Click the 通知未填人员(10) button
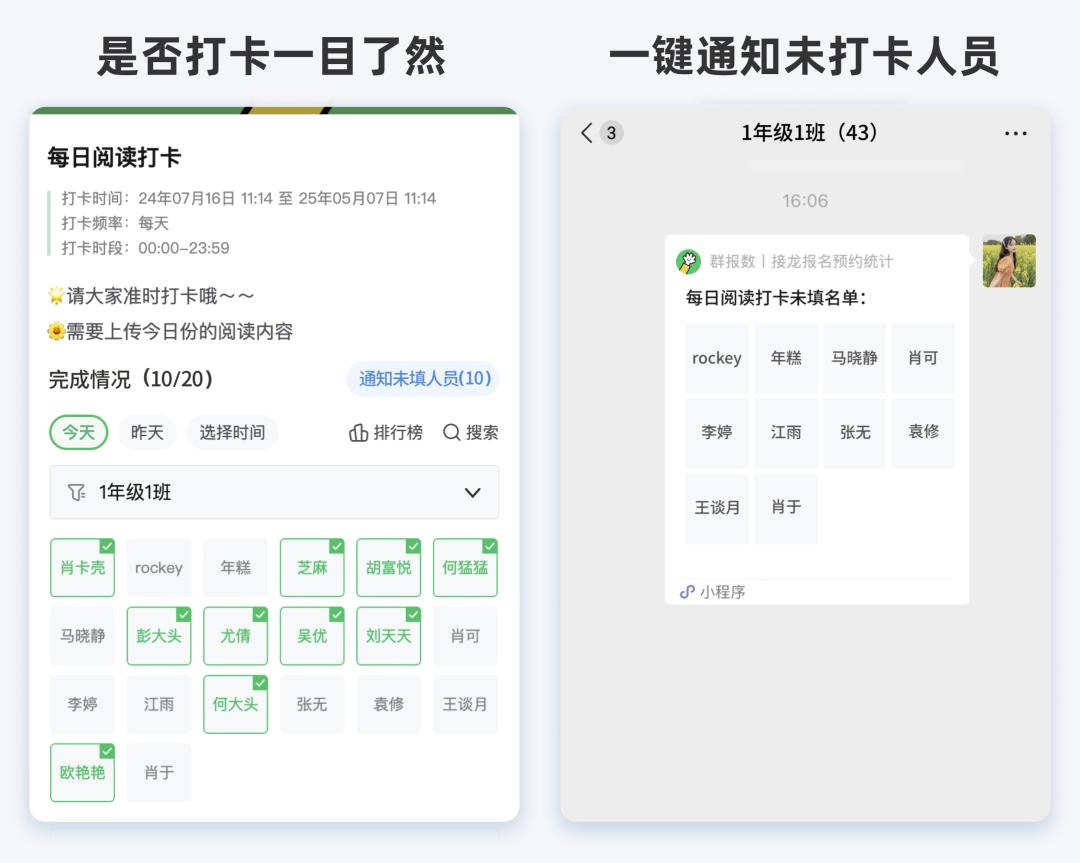This screenshot has width=1080, height=863. (422, 380)
